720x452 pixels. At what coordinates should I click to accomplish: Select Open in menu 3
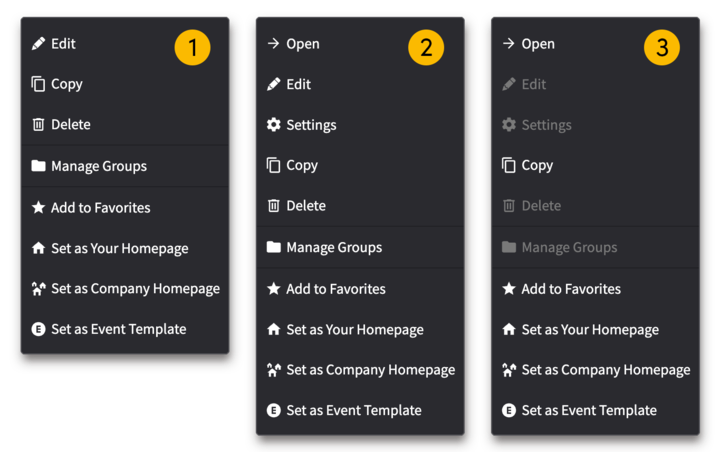click(x=537, y=44)
